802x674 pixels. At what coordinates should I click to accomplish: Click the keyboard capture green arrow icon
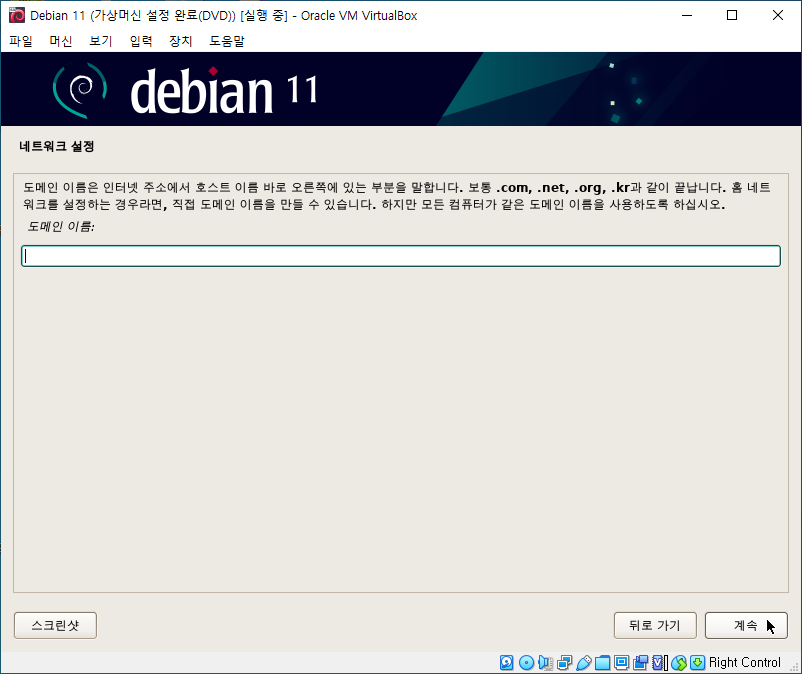(x=698, y=662)
